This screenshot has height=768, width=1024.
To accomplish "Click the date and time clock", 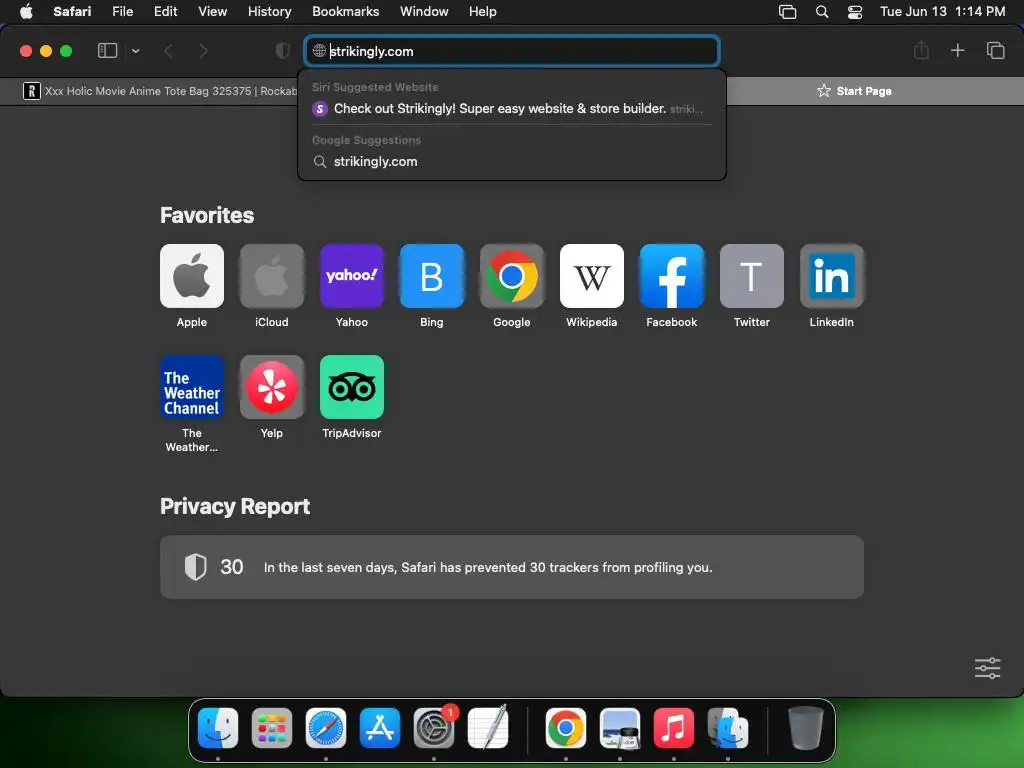I will click(x=942, y=11).
